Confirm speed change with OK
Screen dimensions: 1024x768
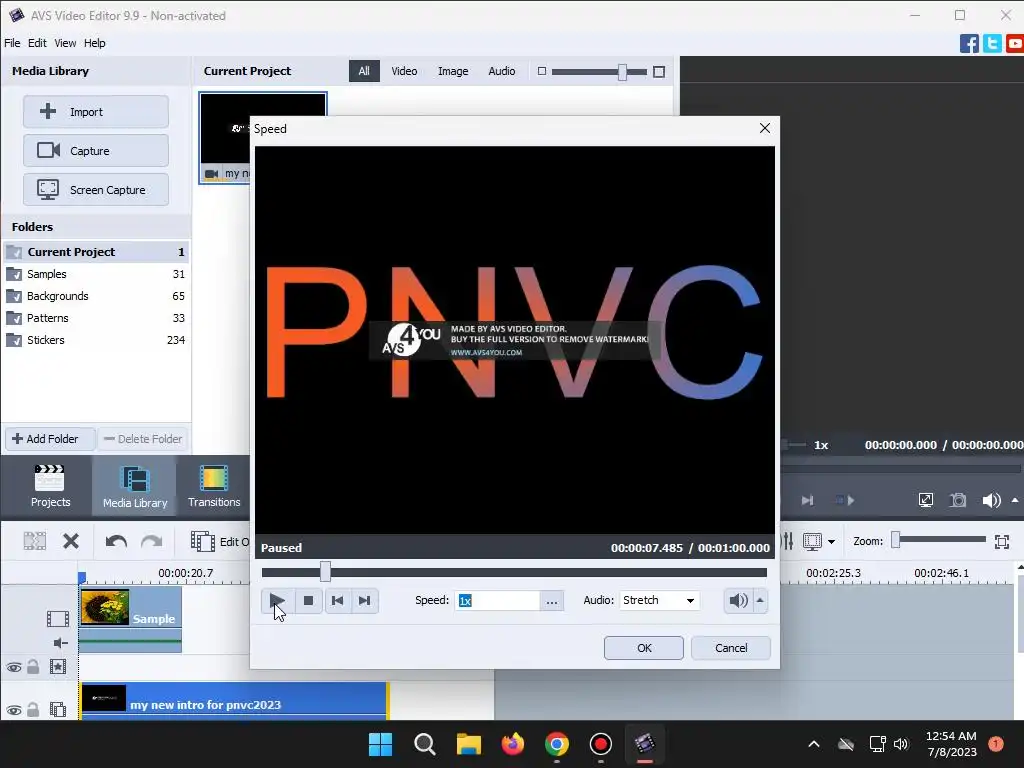[644, 648]
